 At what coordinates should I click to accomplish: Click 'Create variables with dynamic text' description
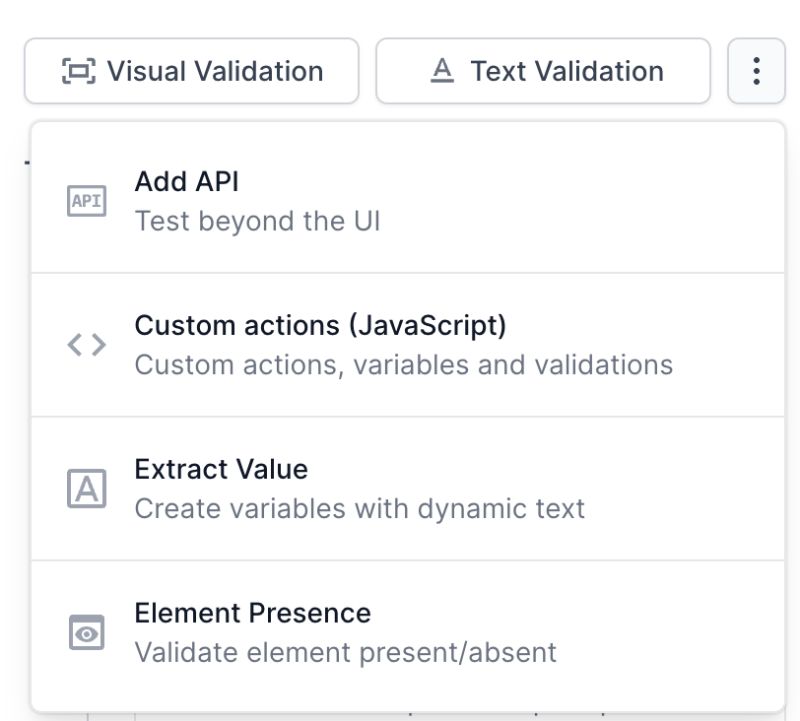[359, 509]
